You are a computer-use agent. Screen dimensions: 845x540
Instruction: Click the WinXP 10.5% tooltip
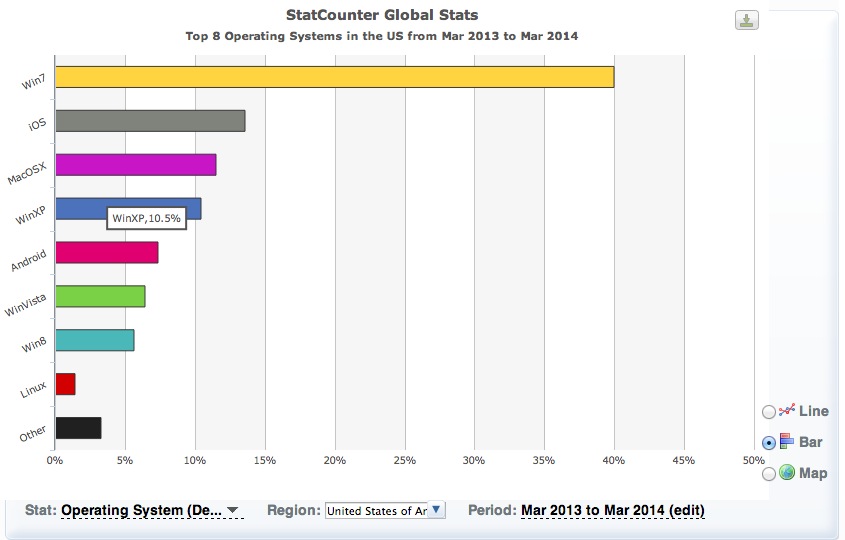pyautogui.click(x=147, y=219)
